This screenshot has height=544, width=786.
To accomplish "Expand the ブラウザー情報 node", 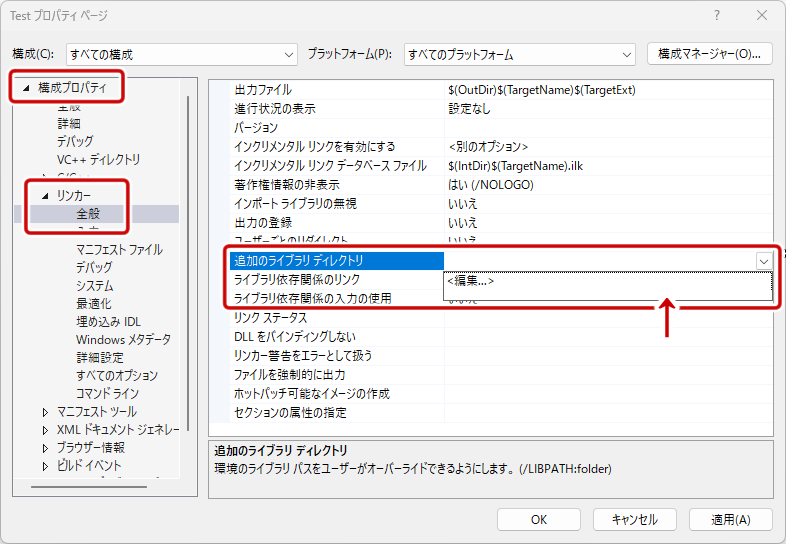I will (x=46, y=448).
